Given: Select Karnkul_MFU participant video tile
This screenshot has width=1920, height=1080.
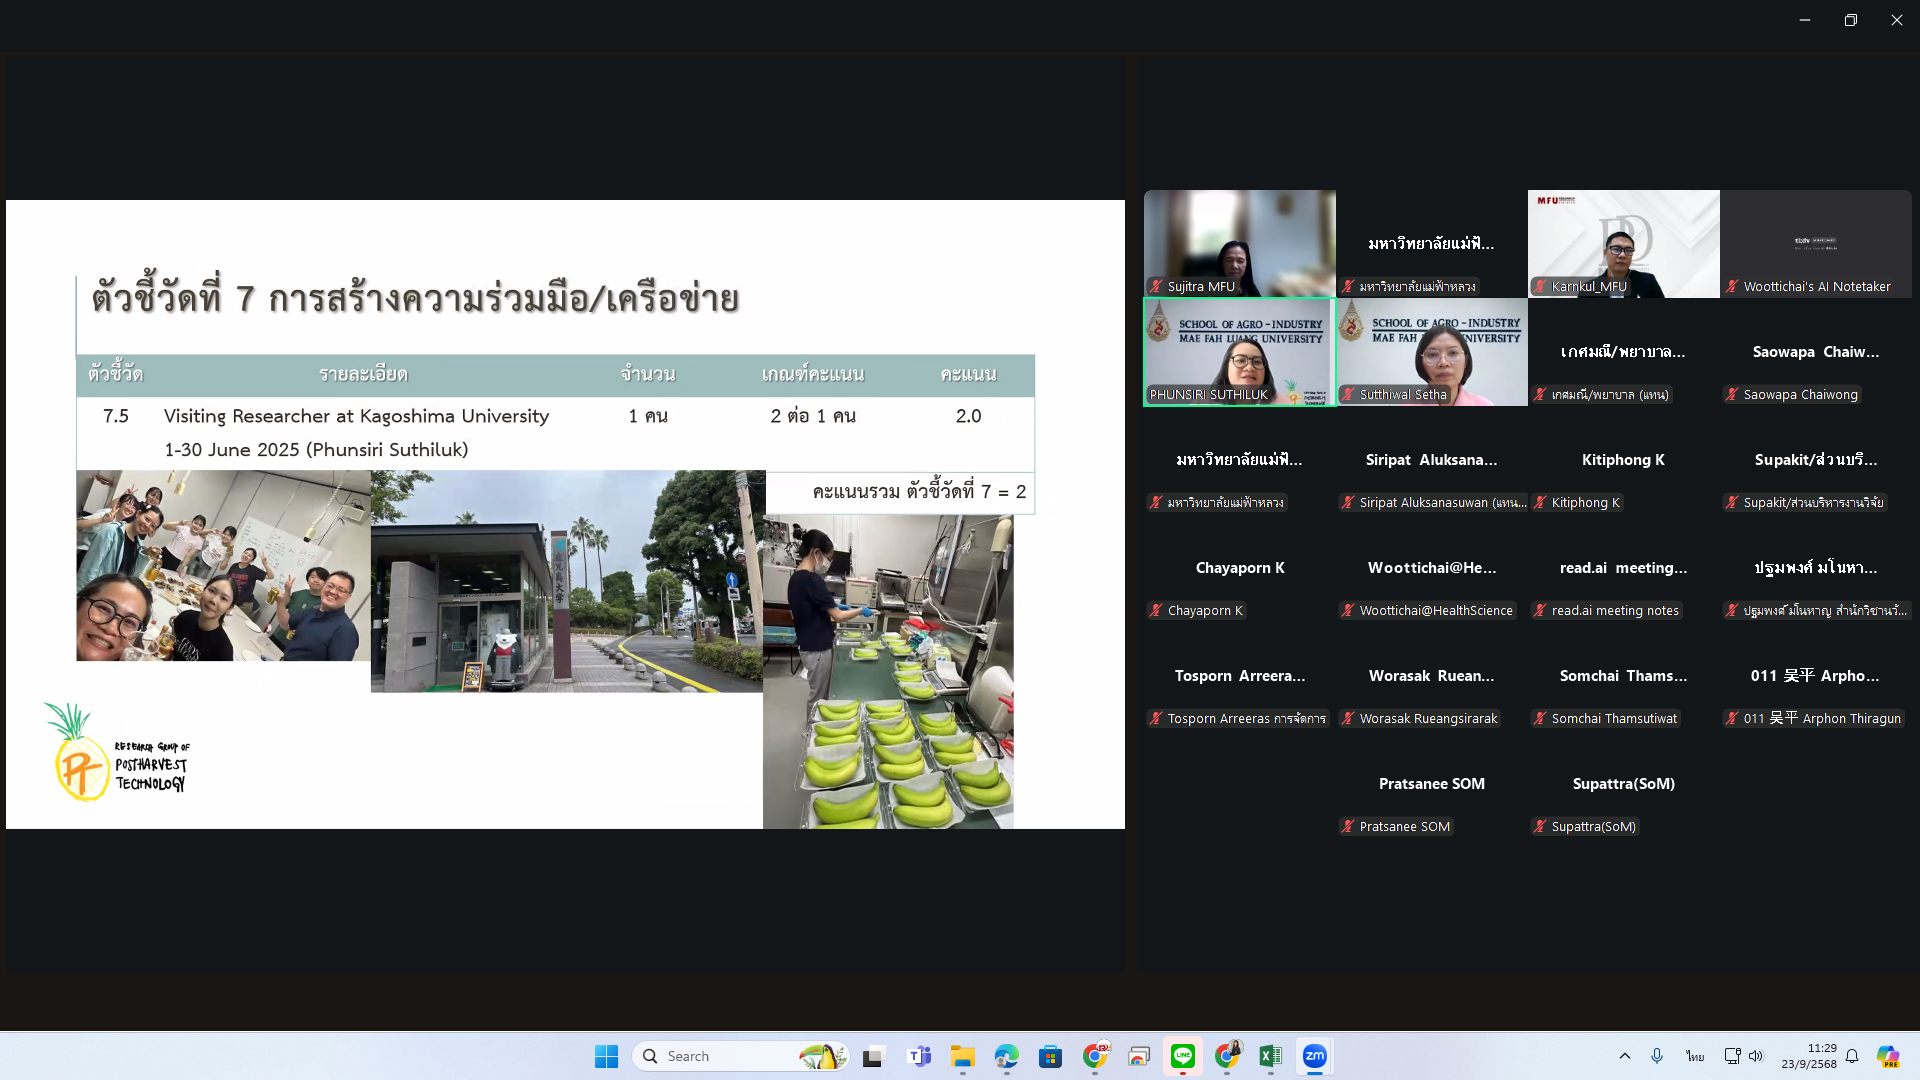Looking at the screenshot, I should pyautogui.click(x=1623, y=243).
